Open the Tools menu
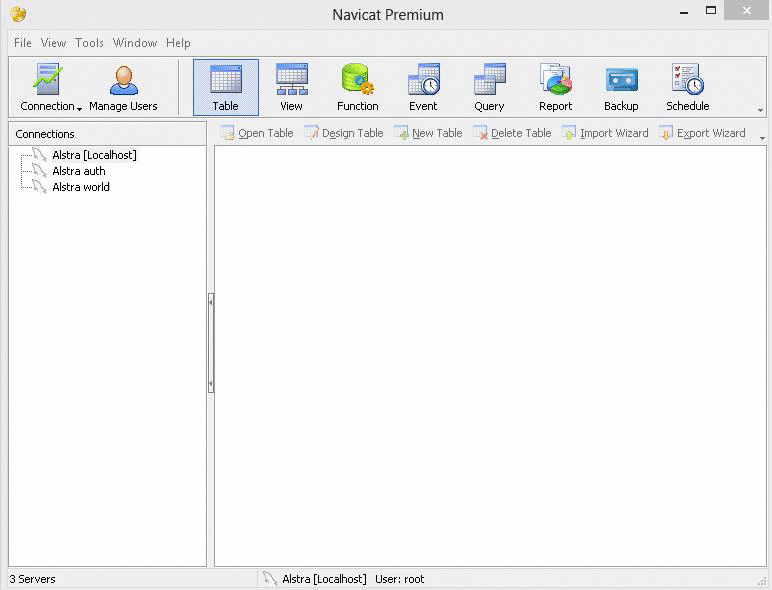Viewport: 772px width, 590px height. point(89,43)
